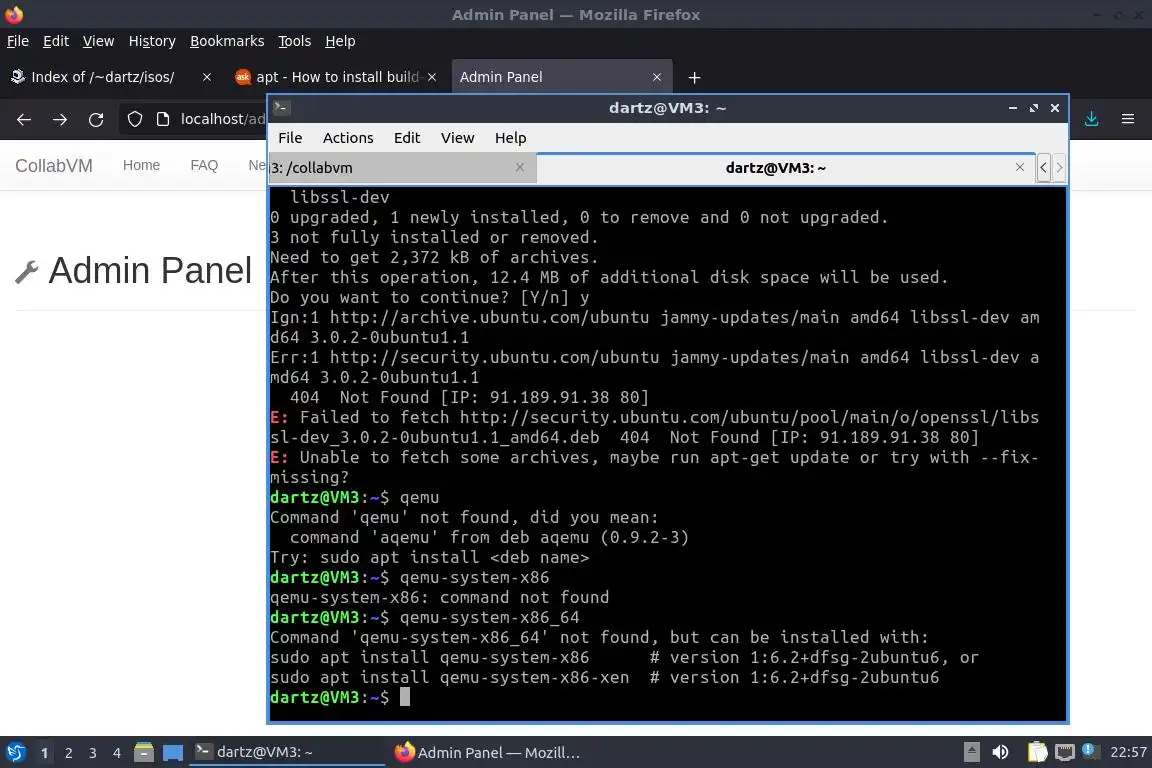
Task: Maximize the terminal window
Action: click(1034, 108)
